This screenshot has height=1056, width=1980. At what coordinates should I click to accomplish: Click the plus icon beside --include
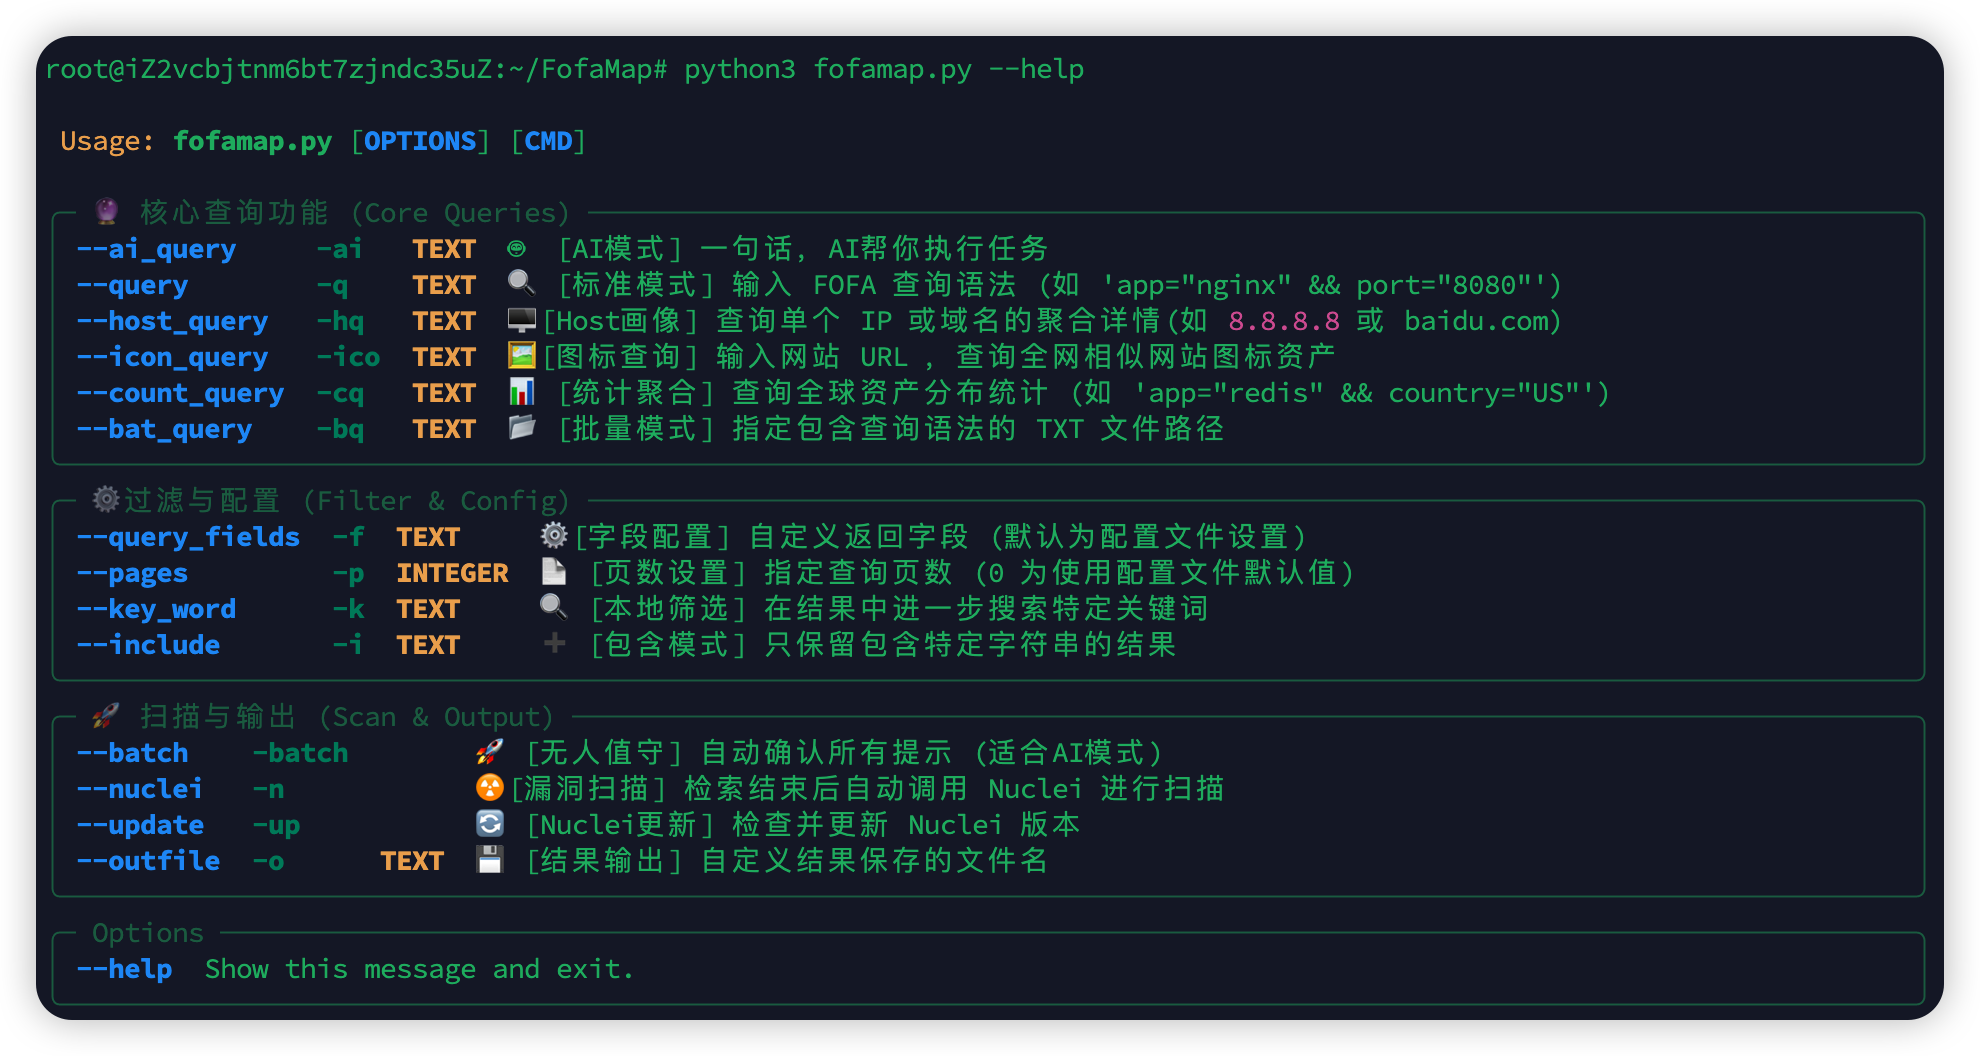click(x=554, y=644)
